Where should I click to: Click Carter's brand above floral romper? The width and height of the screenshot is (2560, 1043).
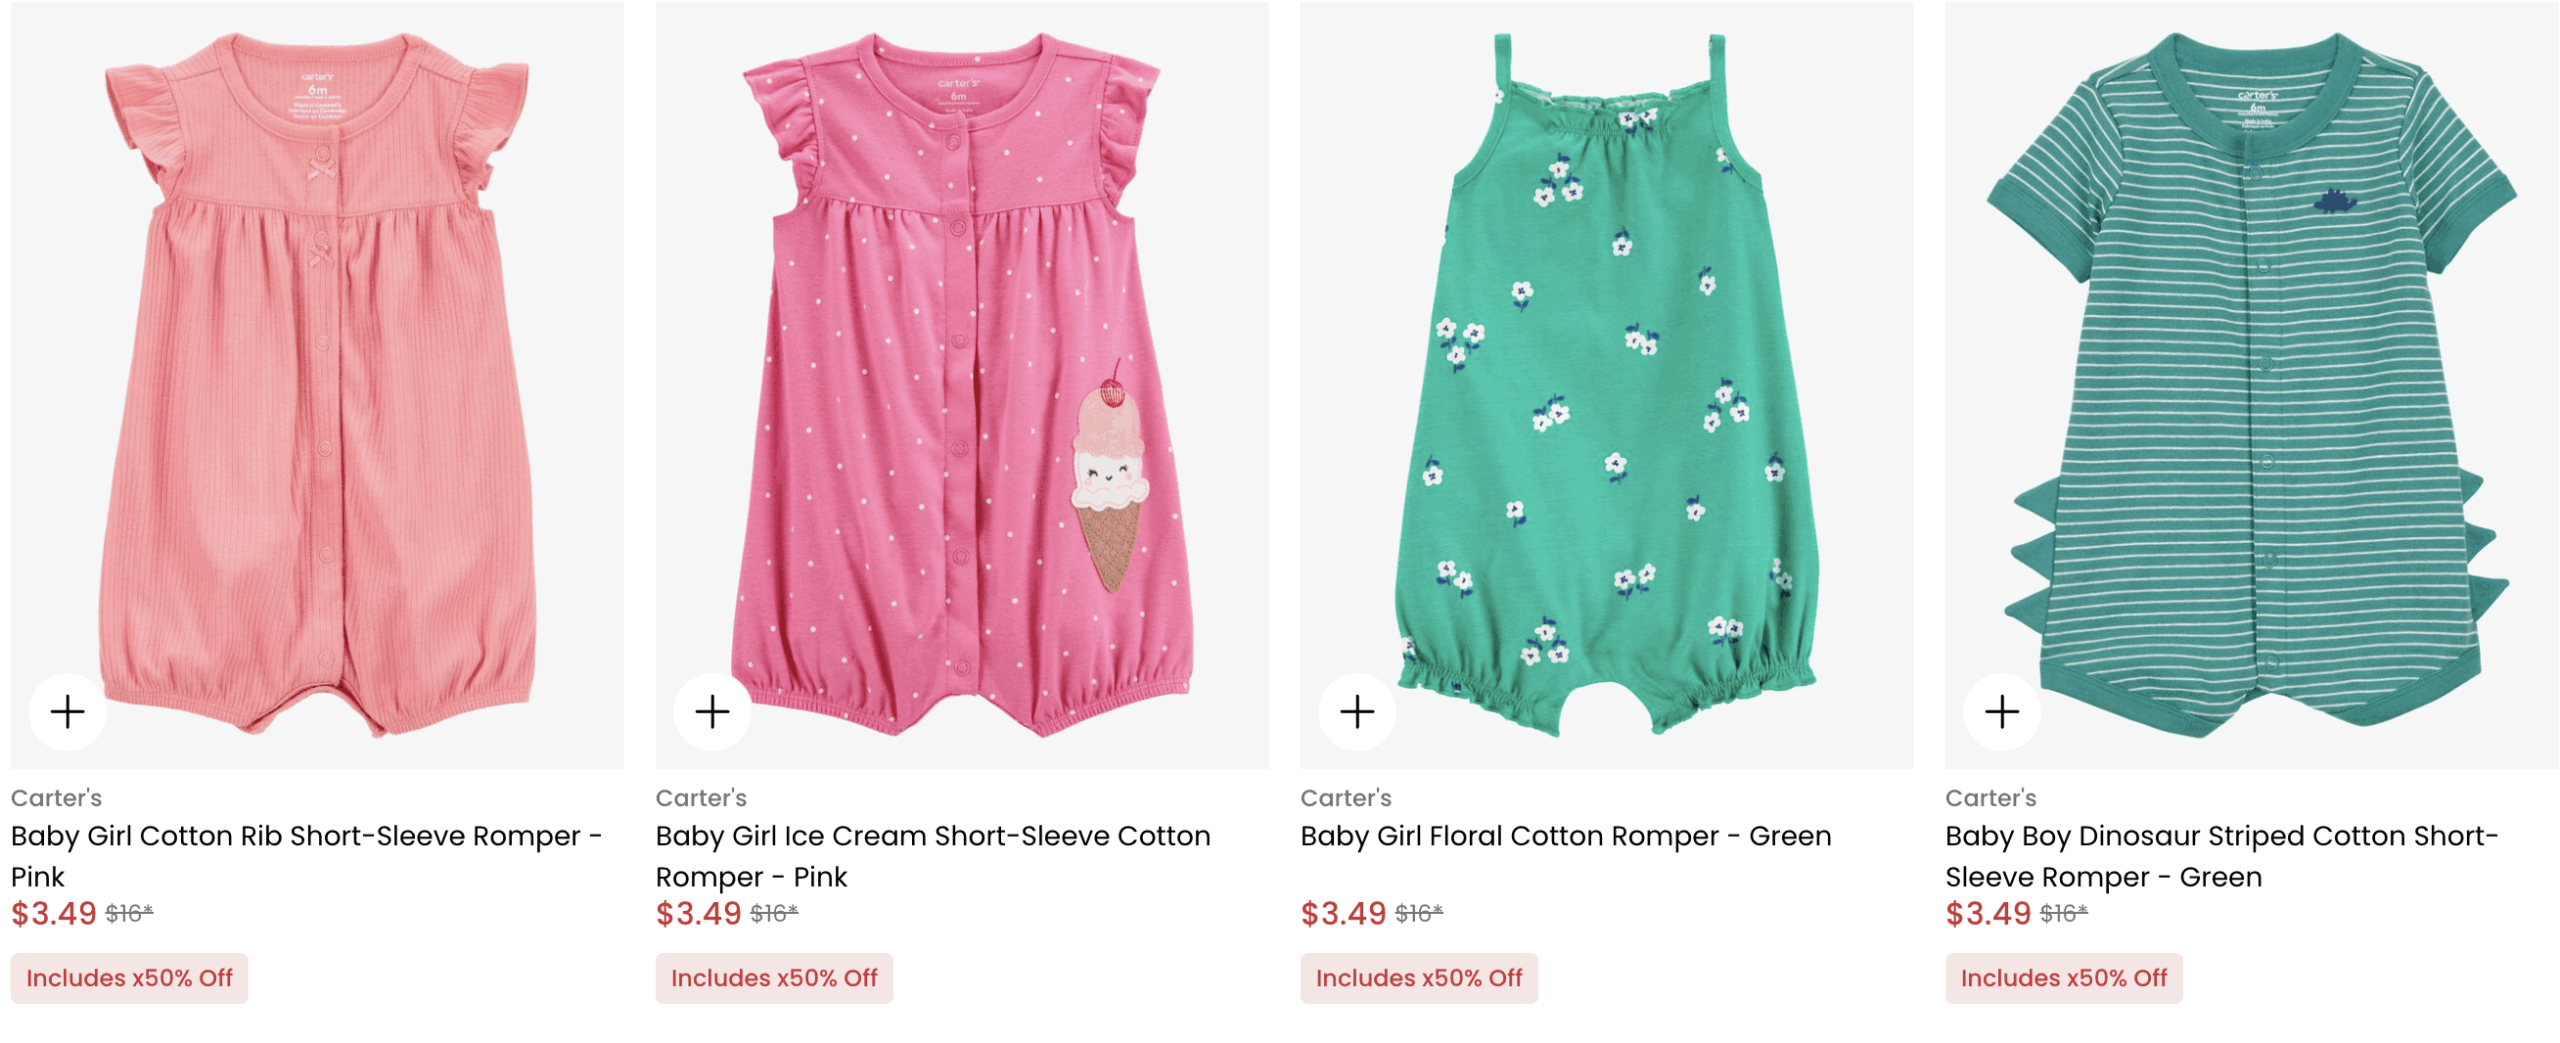(1346, 798)
